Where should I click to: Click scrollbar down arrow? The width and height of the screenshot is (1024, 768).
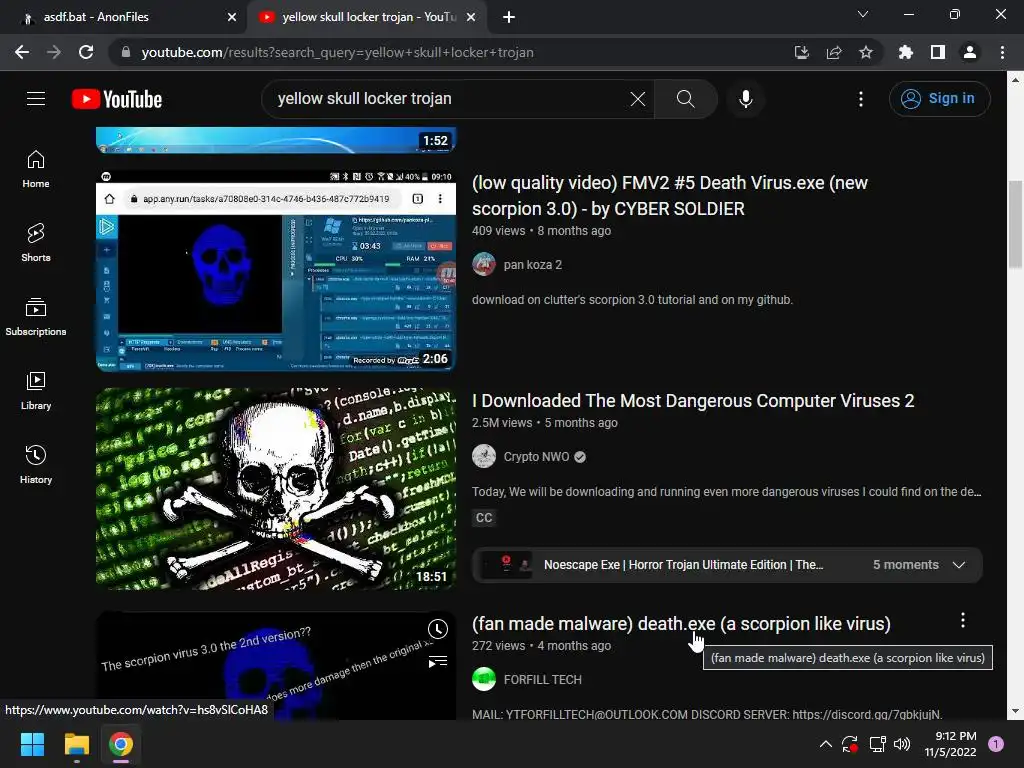(x=1015, y=712)
